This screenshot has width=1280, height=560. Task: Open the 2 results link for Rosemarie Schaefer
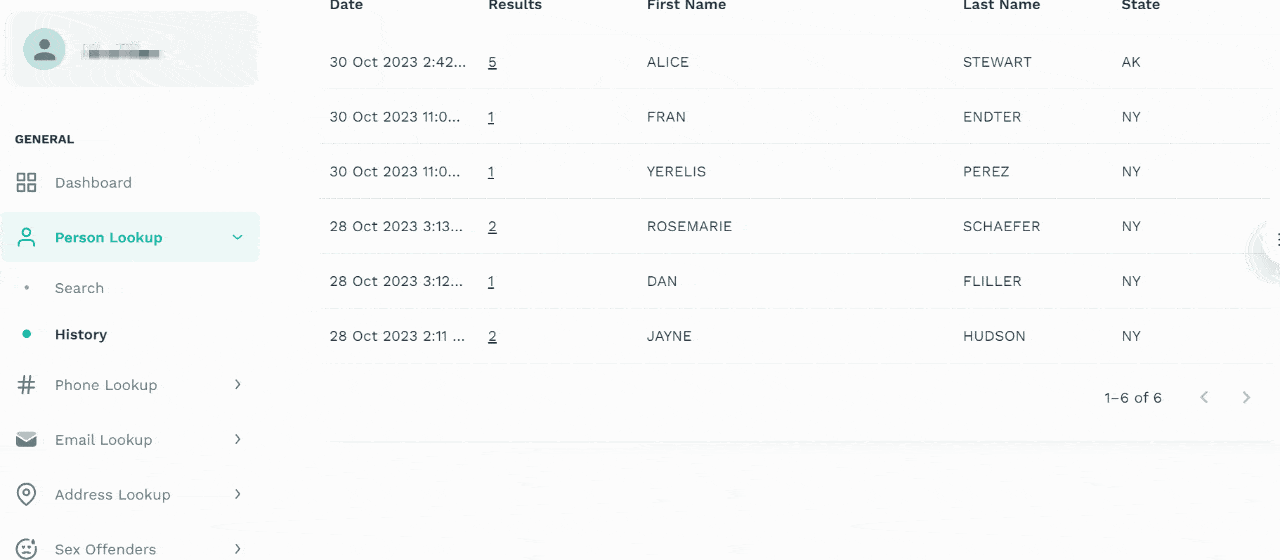click(492, 227)
